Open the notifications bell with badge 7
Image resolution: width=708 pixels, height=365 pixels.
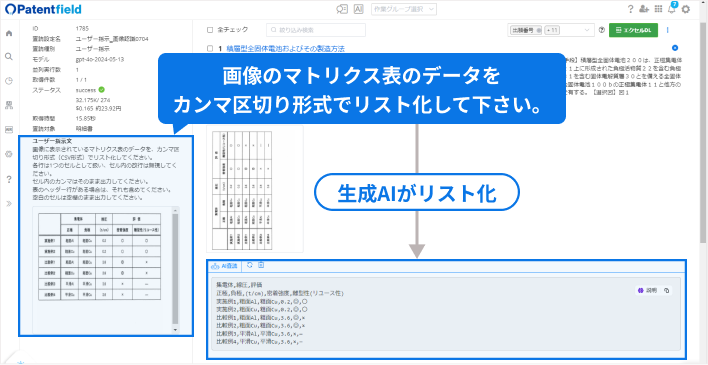[672, 9]
